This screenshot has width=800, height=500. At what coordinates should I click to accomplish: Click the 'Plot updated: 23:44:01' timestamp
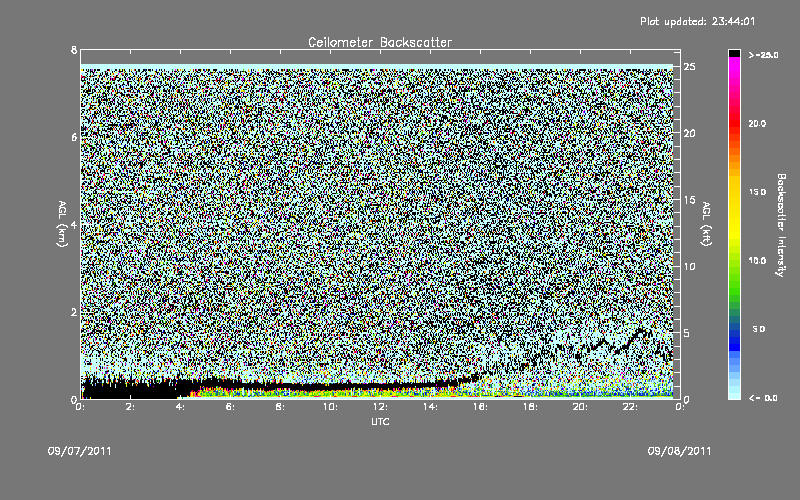pyautogui.click(x=697, y=21)
